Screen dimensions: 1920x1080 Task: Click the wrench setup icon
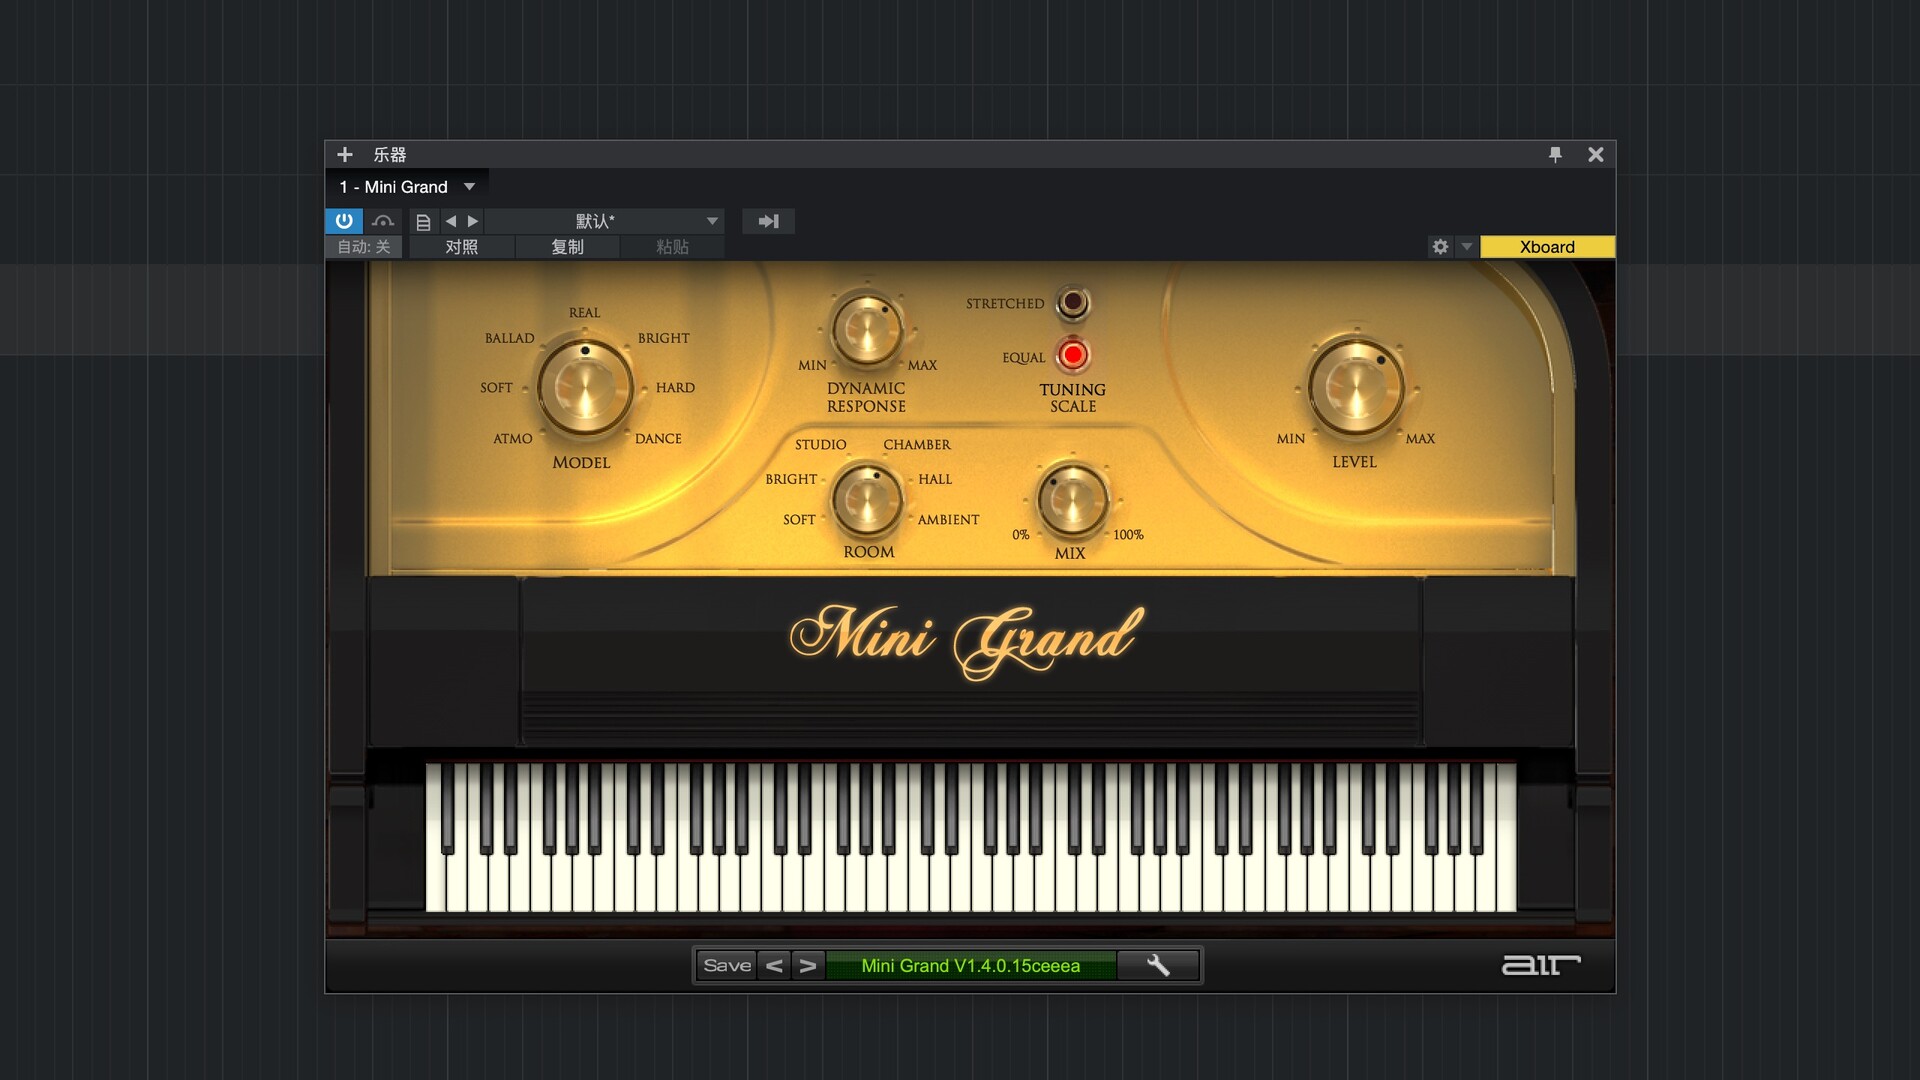[1158, 965]
